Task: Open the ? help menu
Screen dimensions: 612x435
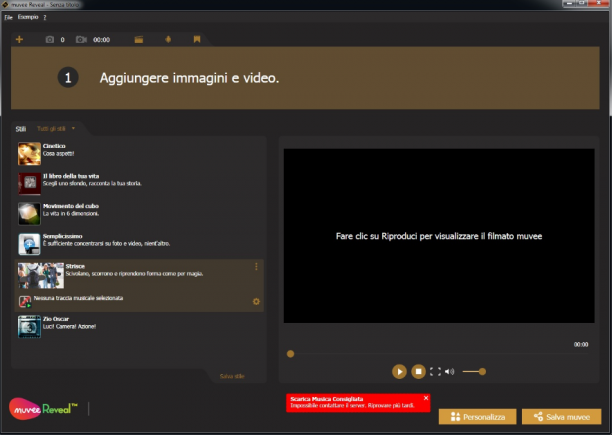Action: click(x=45, y=17)
